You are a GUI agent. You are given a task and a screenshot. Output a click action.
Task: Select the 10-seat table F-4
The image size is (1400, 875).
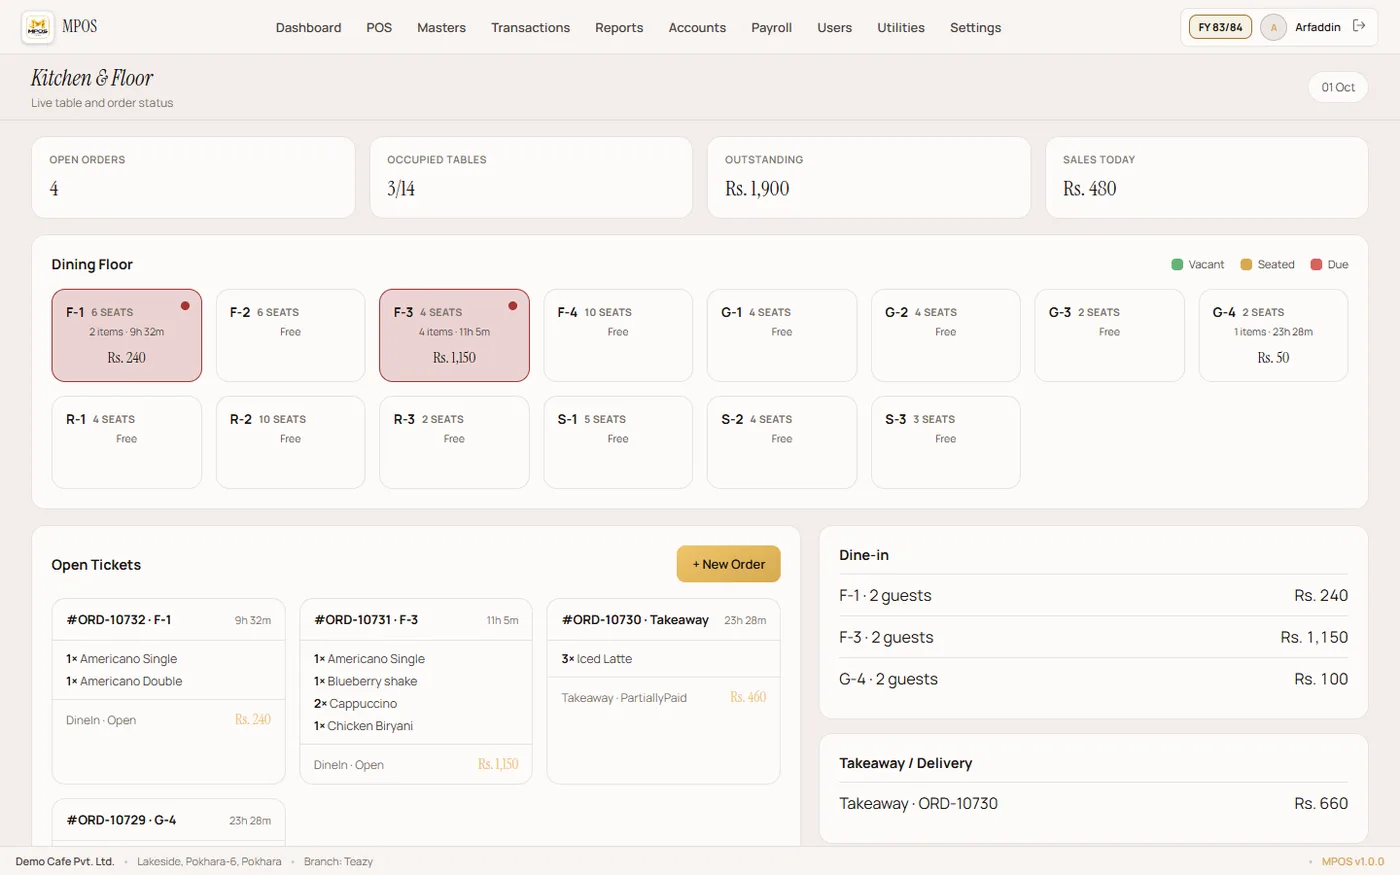tap(618, 335)
